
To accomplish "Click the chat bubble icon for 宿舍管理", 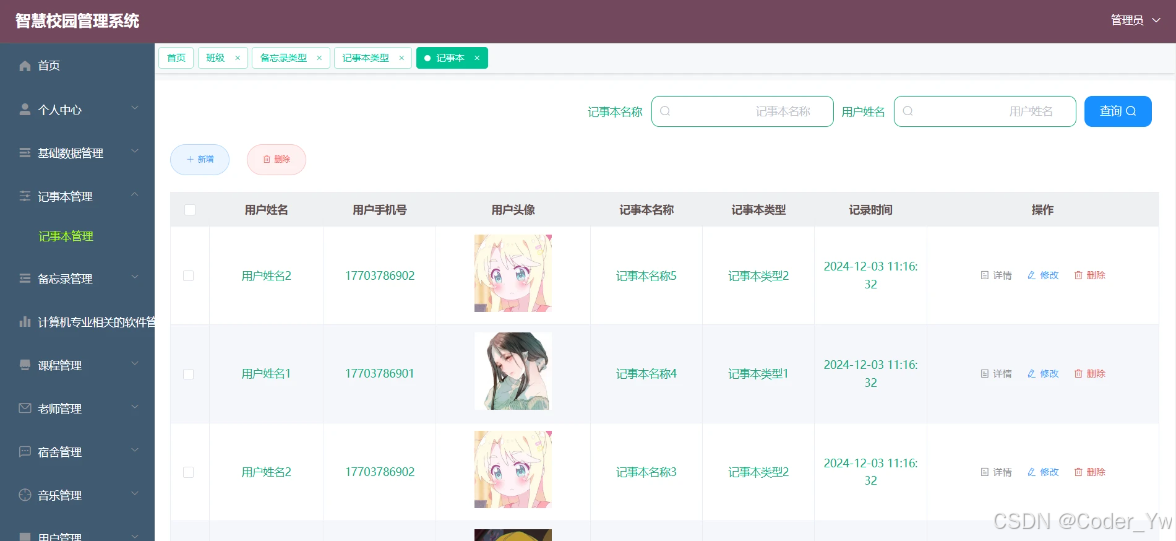I will [25, 452].
